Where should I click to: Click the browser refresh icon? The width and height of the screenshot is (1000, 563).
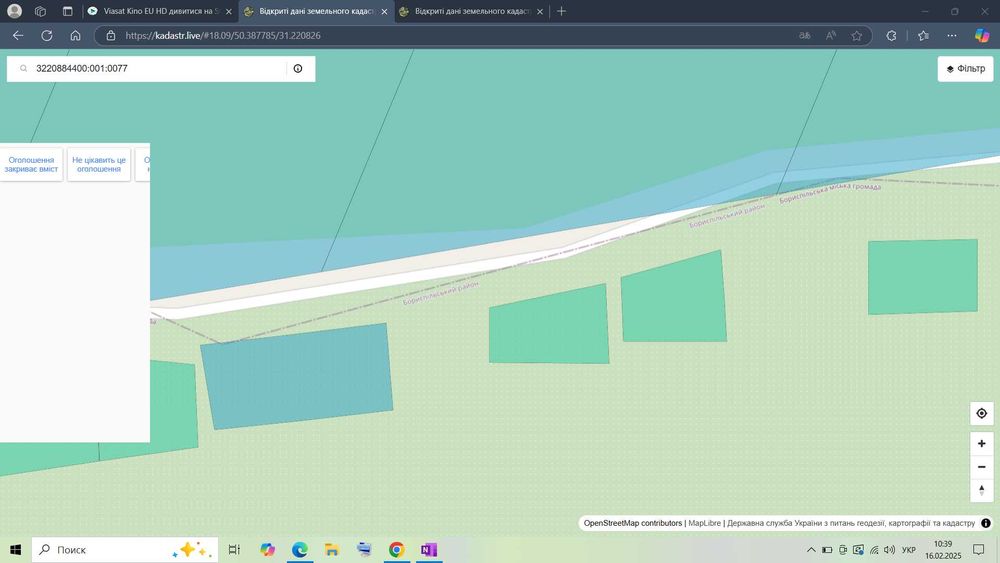(47, 36)
